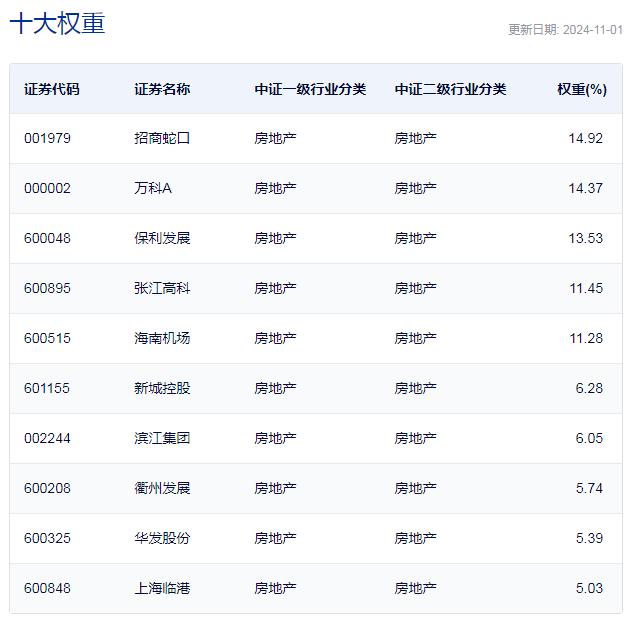Click second-level 房地产 in the 保利发展 row
This screenshot has width=627, height=621.
415,238
